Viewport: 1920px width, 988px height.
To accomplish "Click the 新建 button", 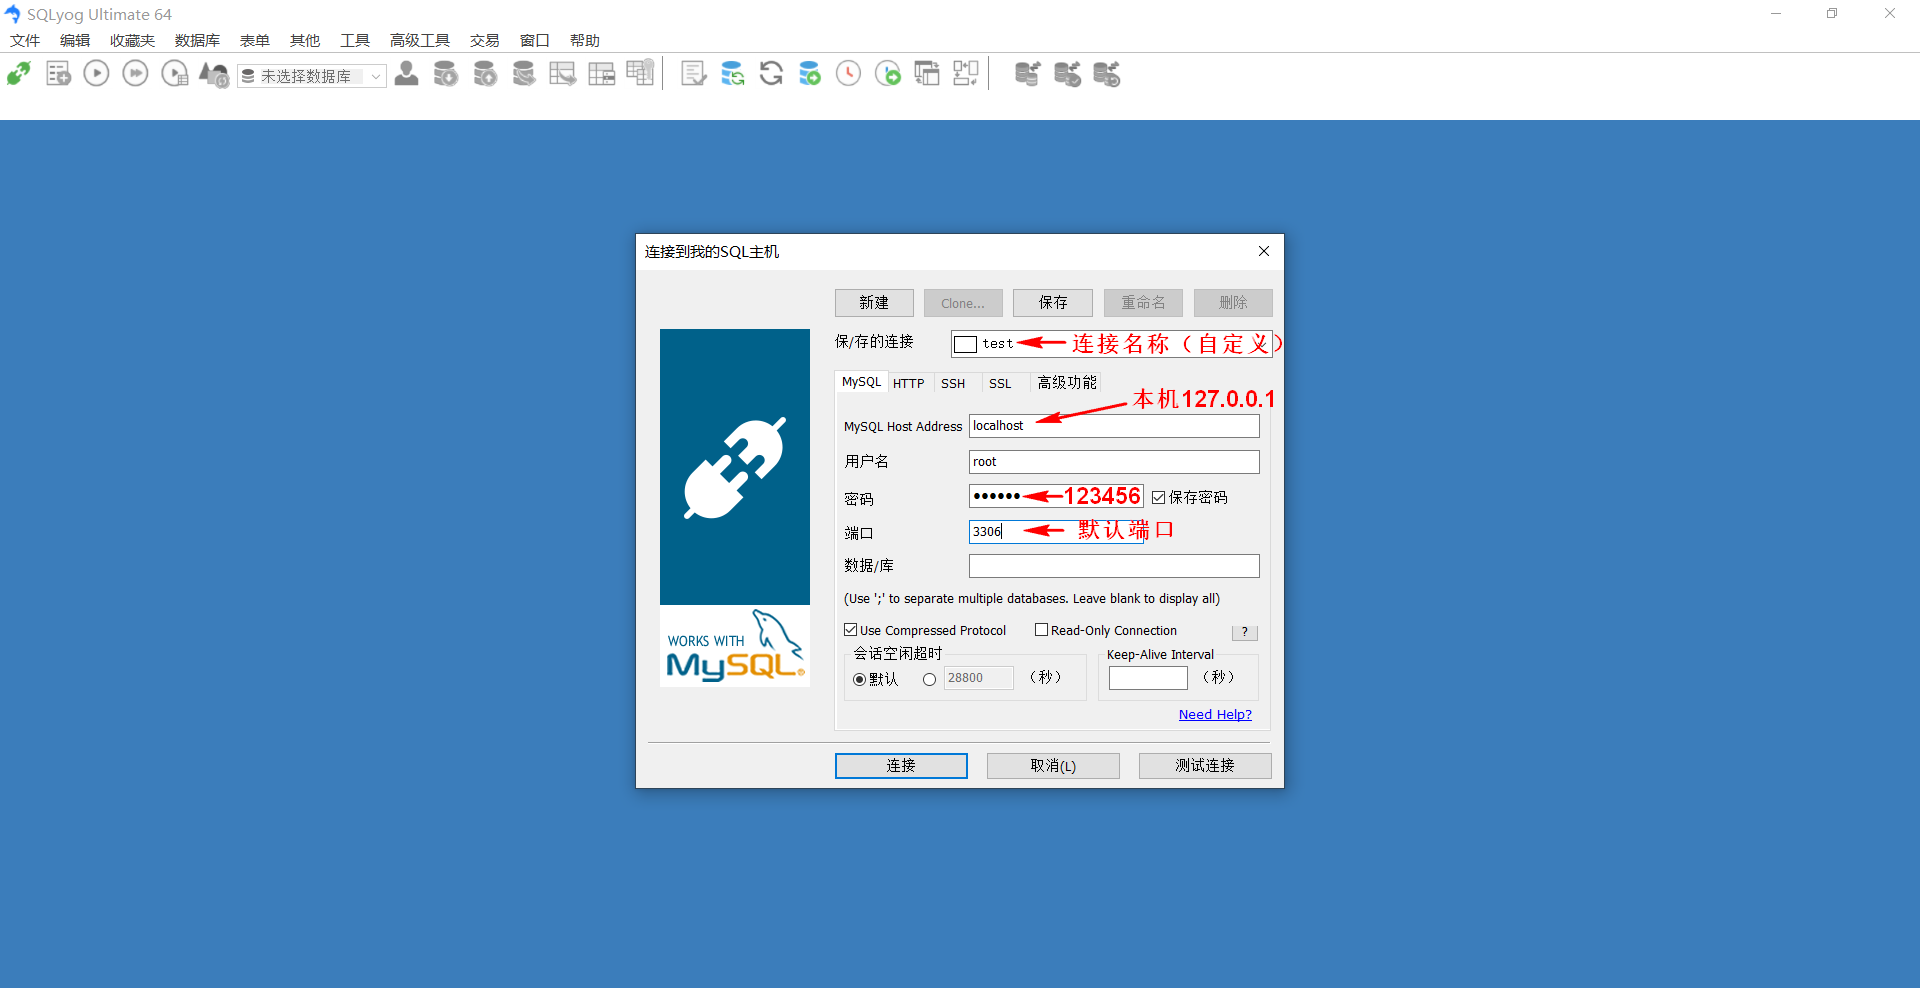I will (x=874, y=303).
